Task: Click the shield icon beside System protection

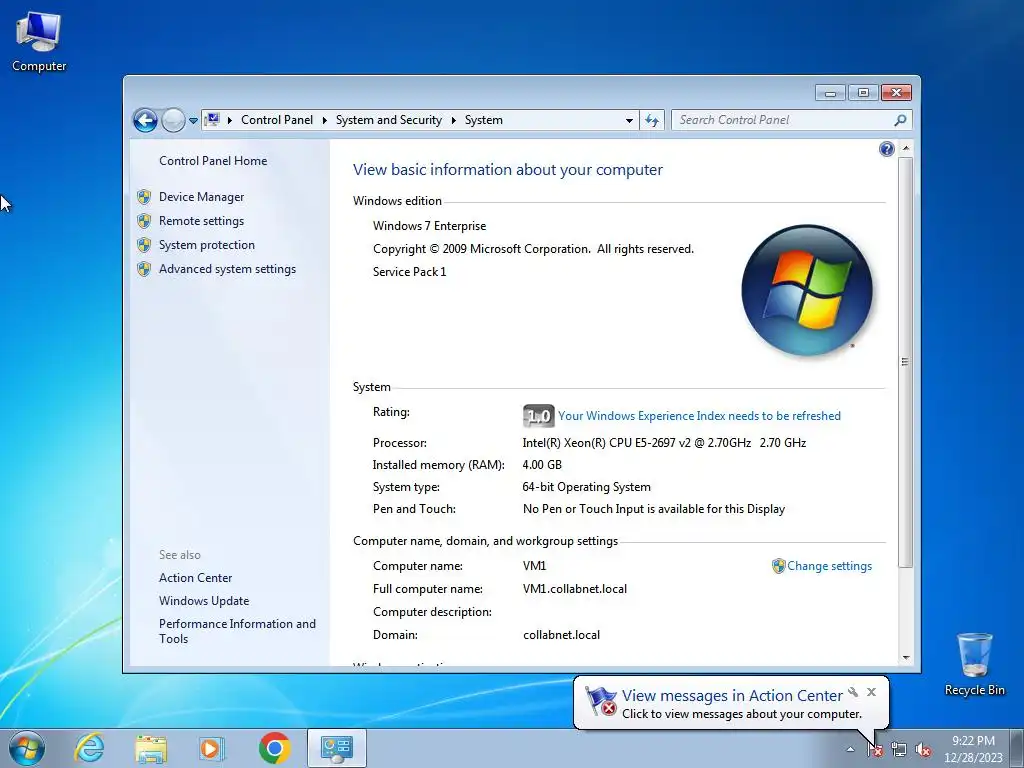Action: tap(144, 245)
